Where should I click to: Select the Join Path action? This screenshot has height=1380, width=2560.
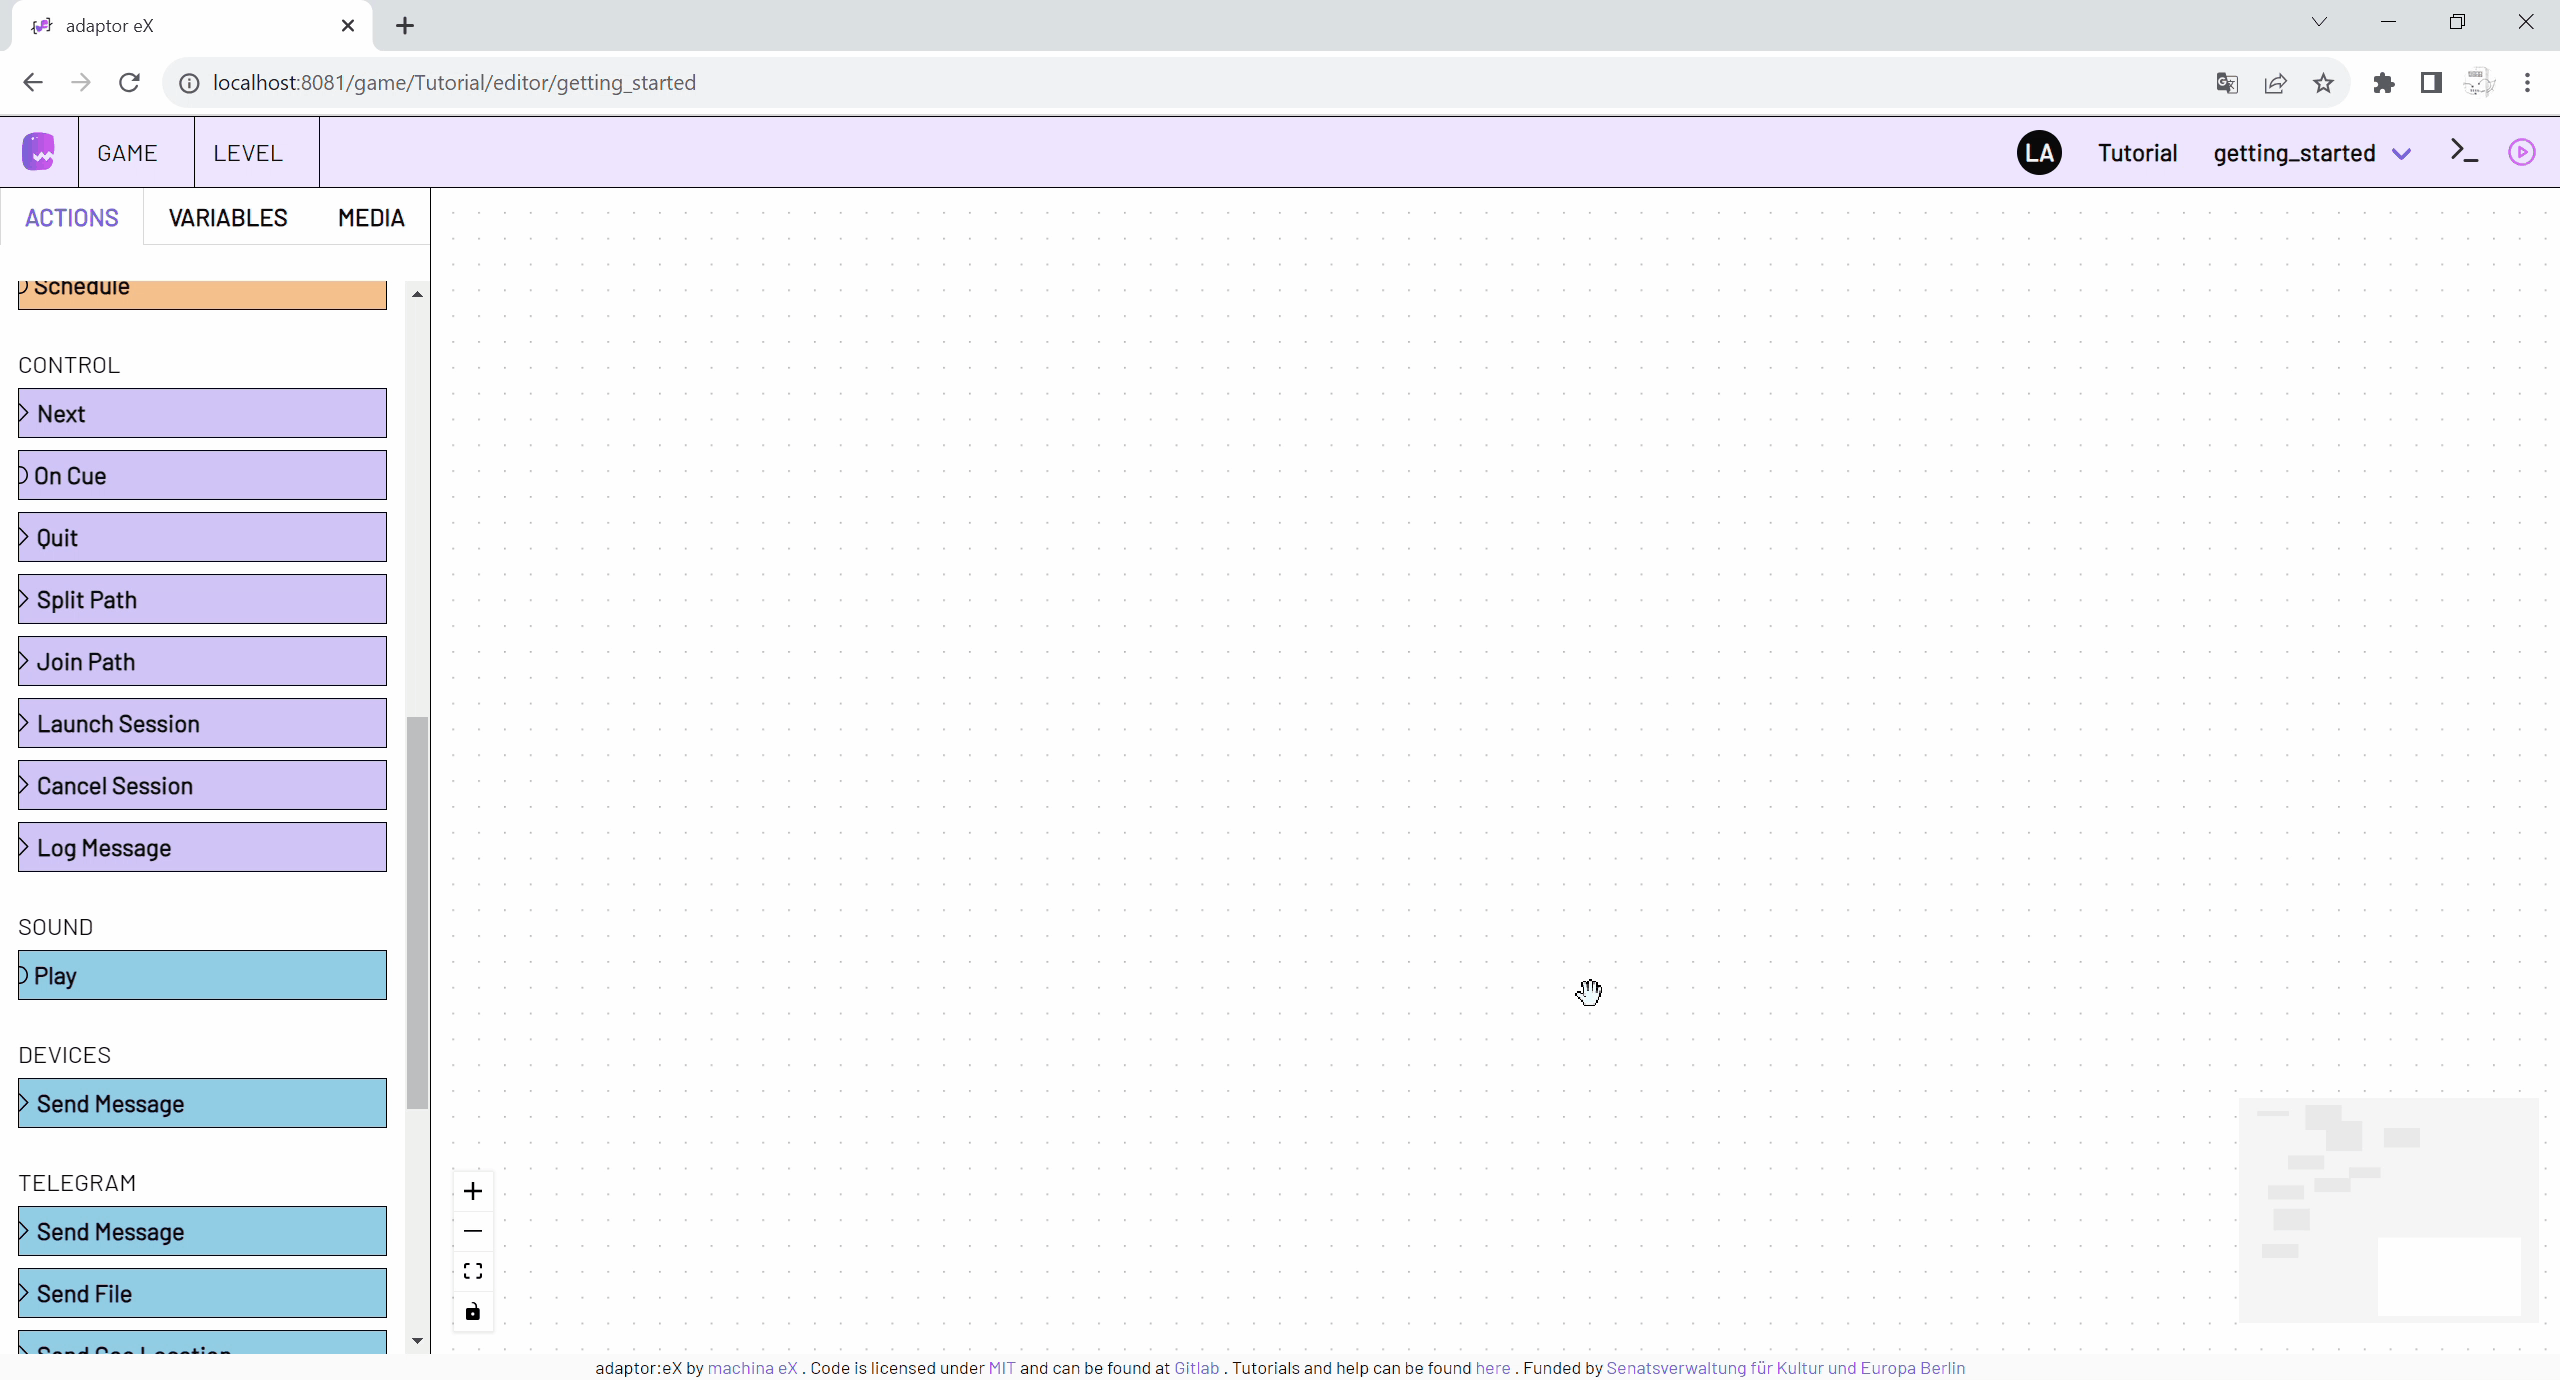click(x=202, y=661)
